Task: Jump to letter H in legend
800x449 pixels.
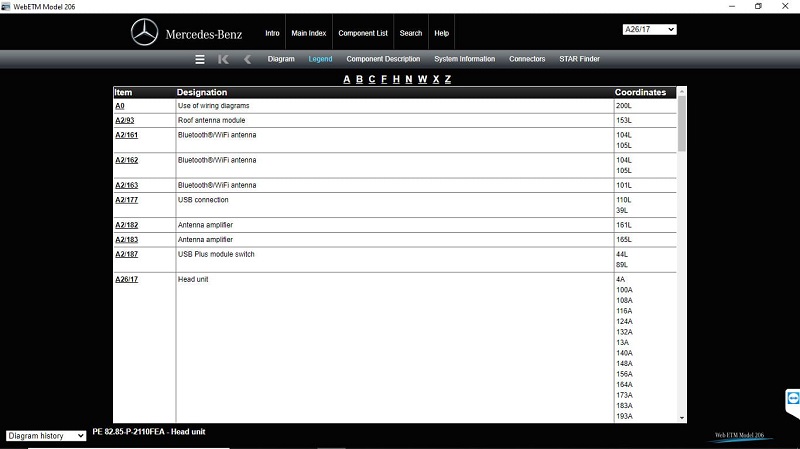Action: pos(396,79)
